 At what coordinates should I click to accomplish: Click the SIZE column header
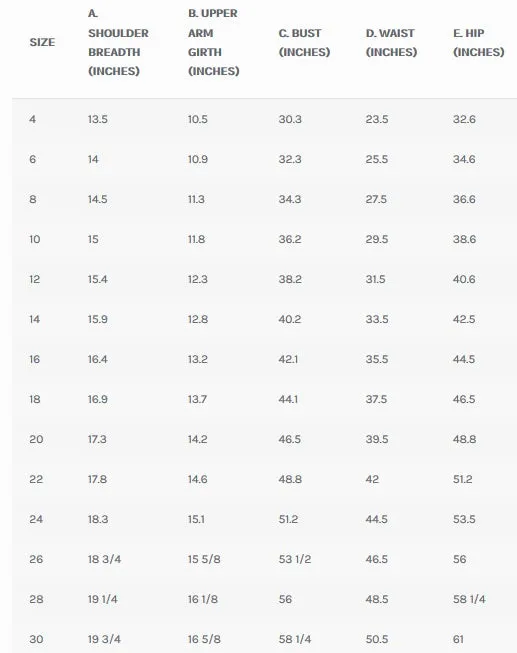pyautogui.click(x=42, y=42)
